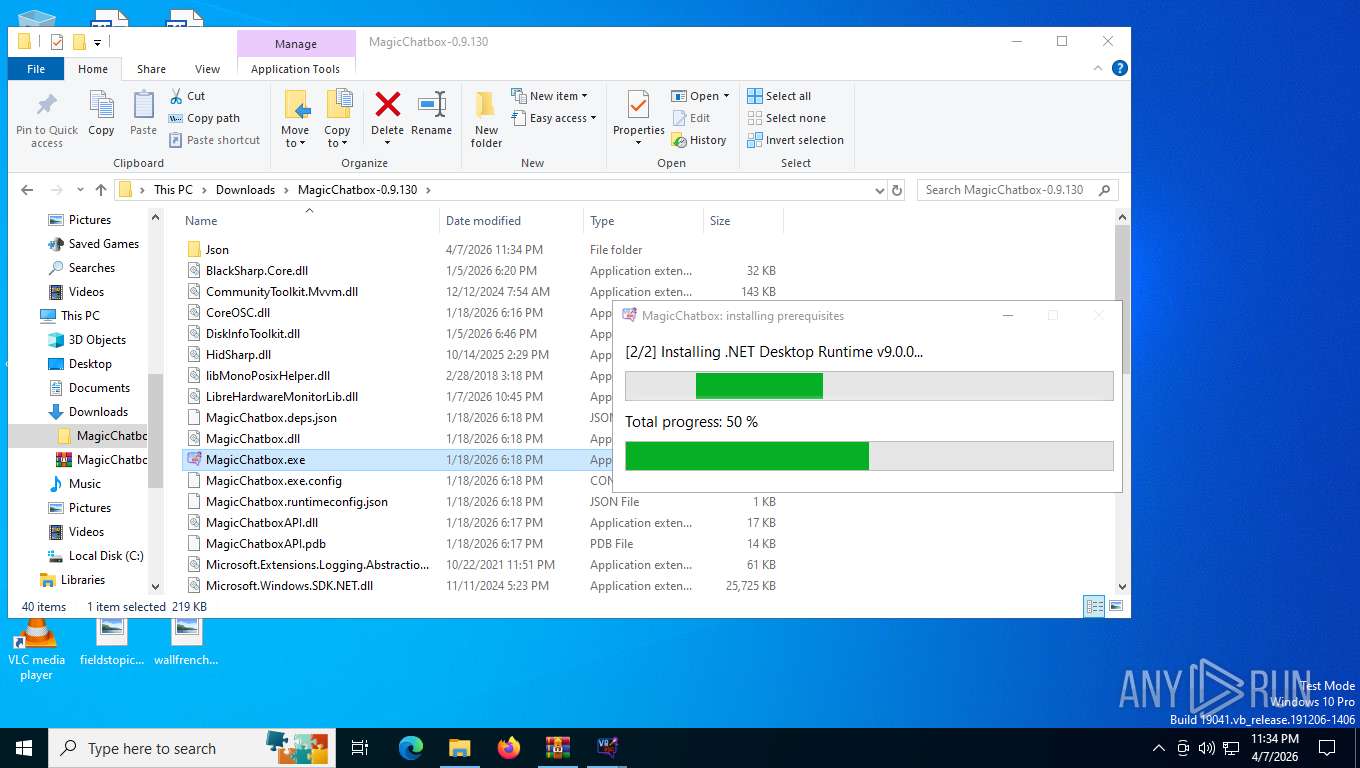Screen dimensions: 1360x768
Task: Select Desktop in the navigation pane
Action: pyautogui.click(x=90, y=364)
